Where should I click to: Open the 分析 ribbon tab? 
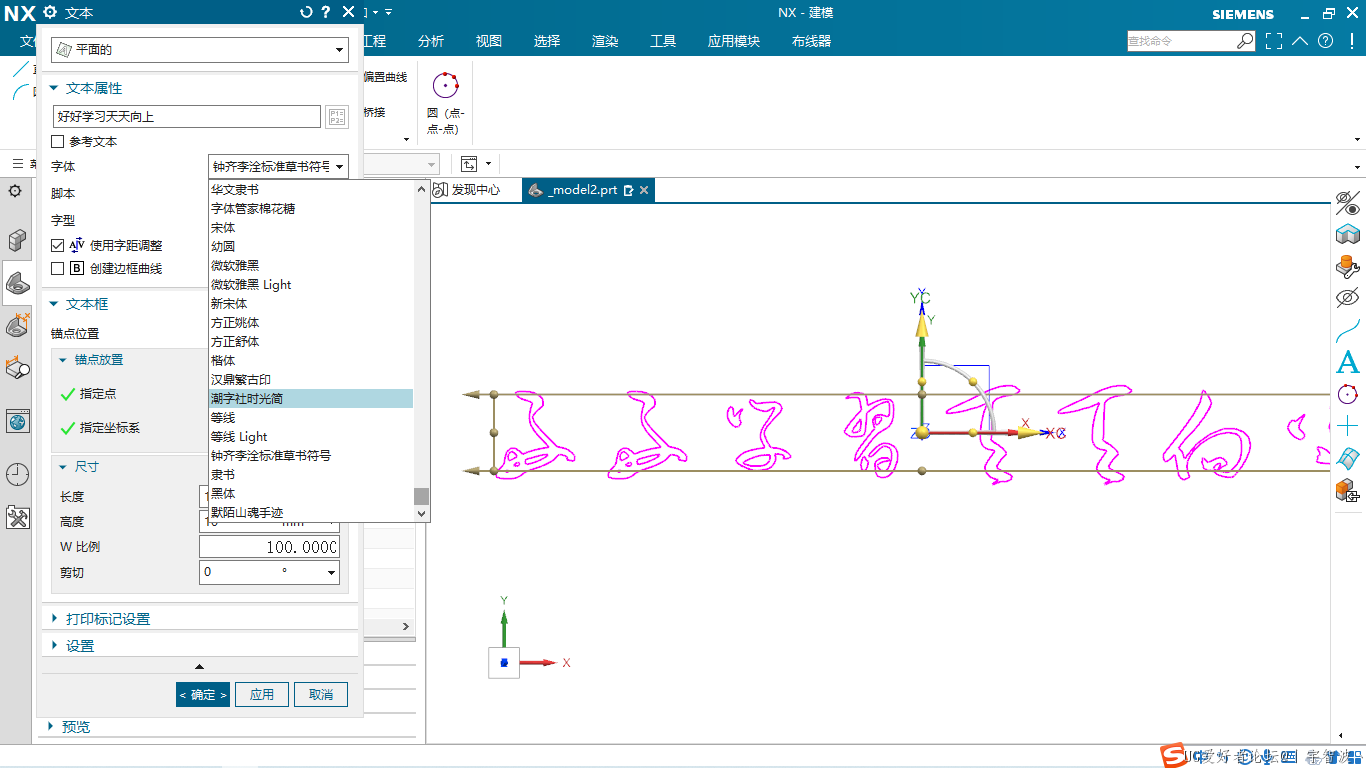coord(431,41)
